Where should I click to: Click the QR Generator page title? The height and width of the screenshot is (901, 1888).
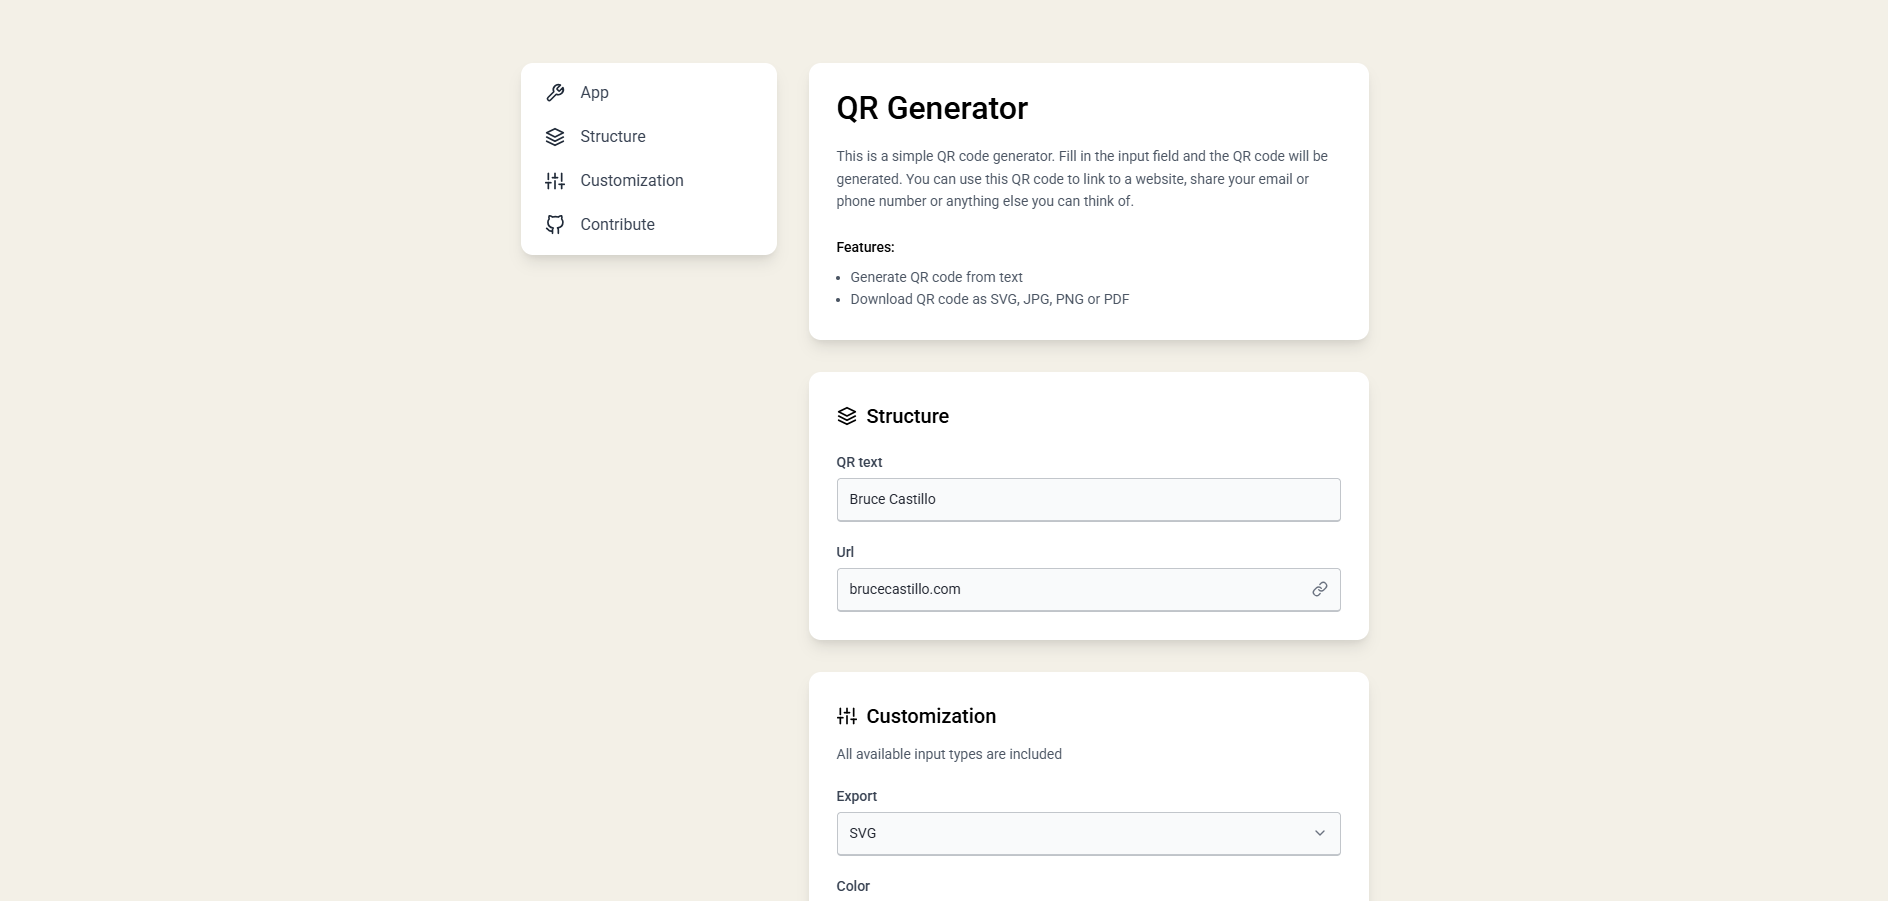931,108
